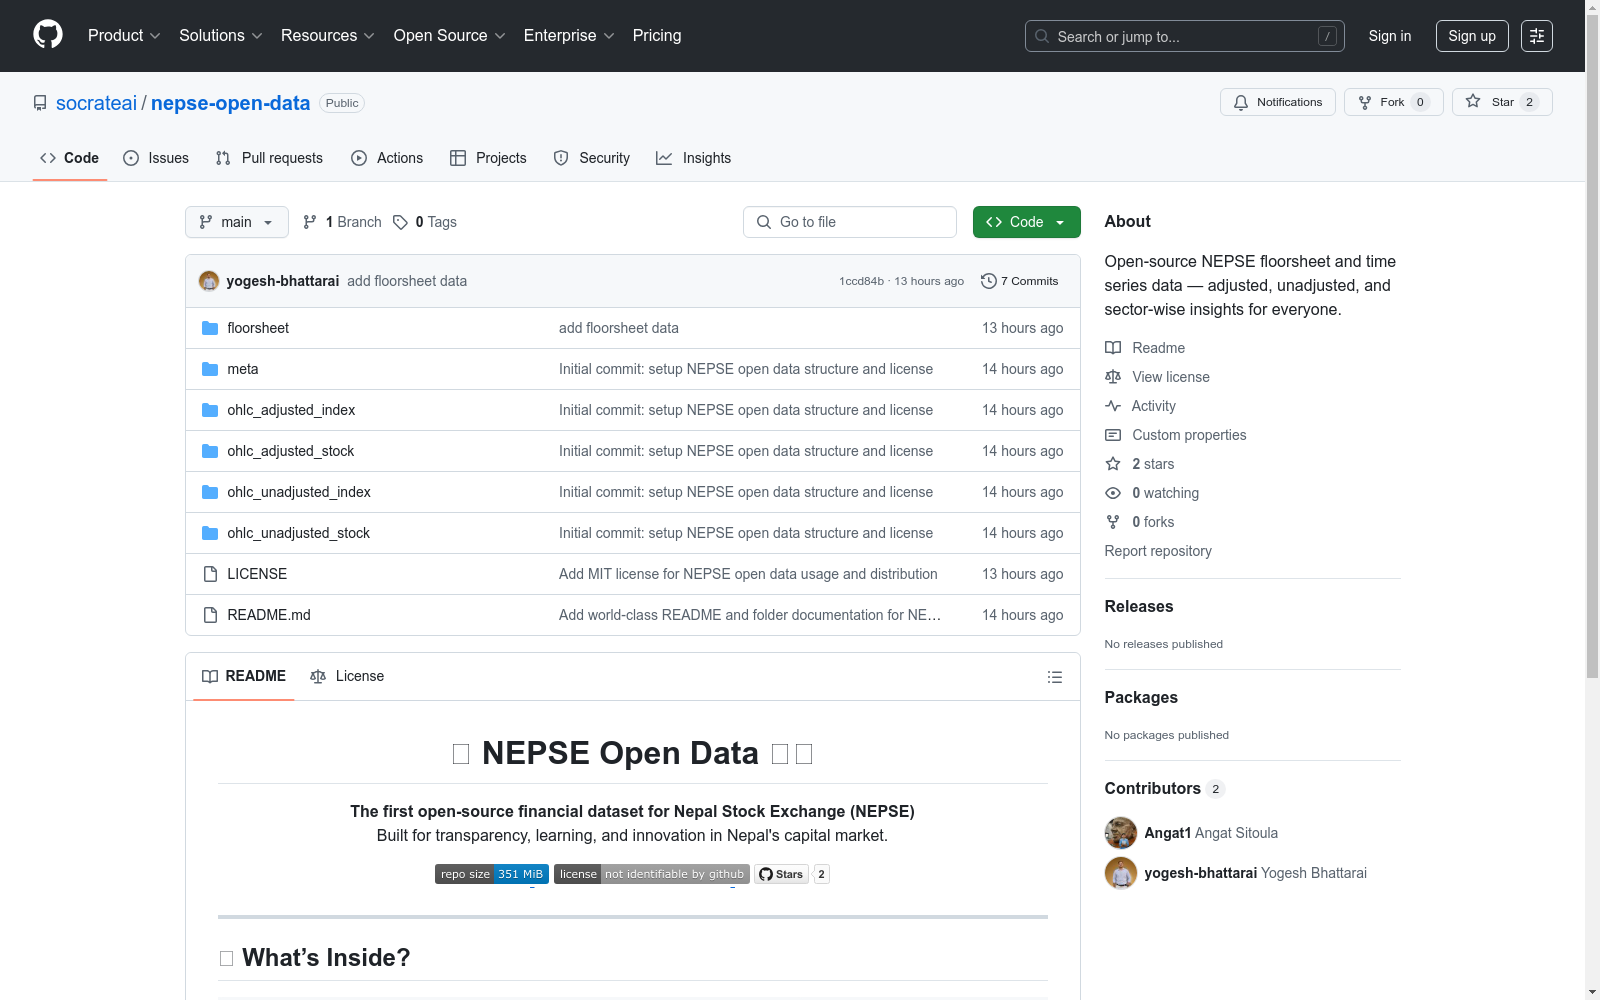This screenshot has width=1600, height=1000.
Task: Open the 7 Commits history link
Action: 1020,281
